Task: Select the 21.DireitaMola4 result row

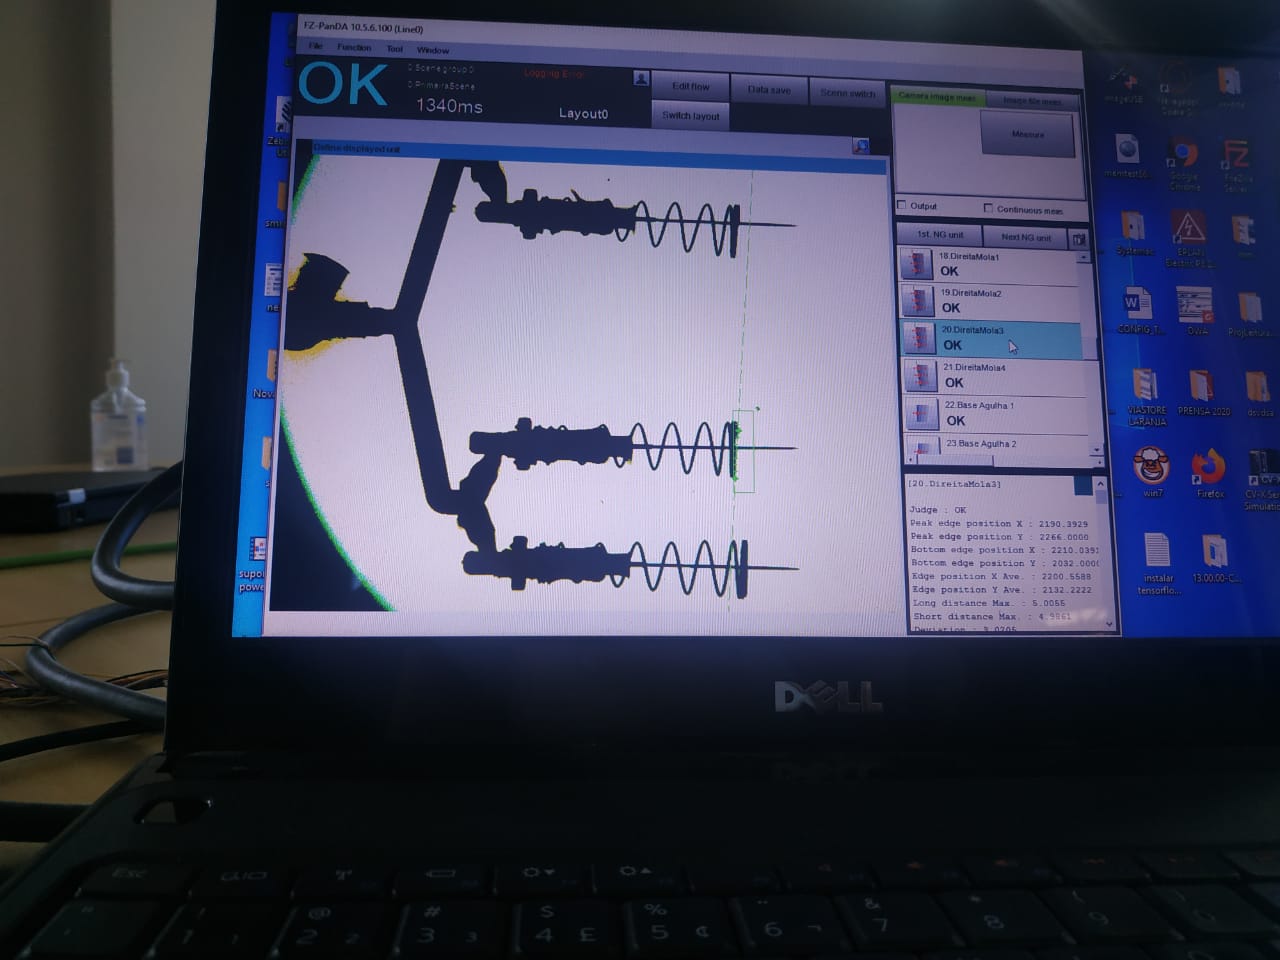Action: click(995, 376)
